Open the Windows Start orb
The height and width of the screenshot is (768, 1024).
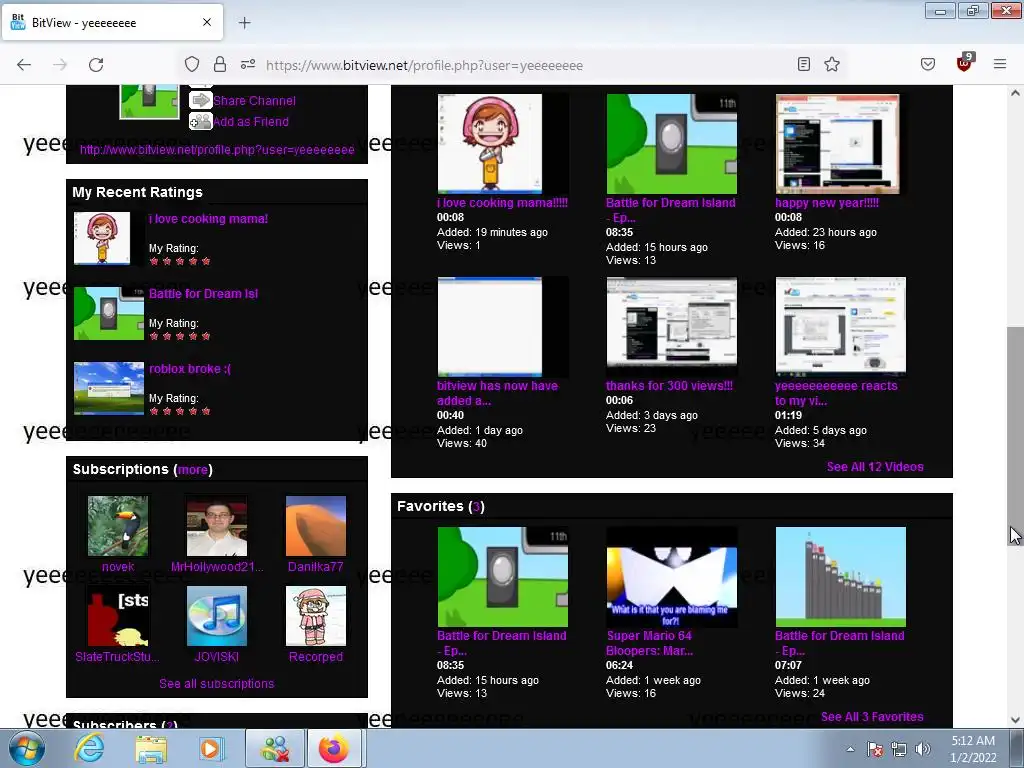[26, 748]
